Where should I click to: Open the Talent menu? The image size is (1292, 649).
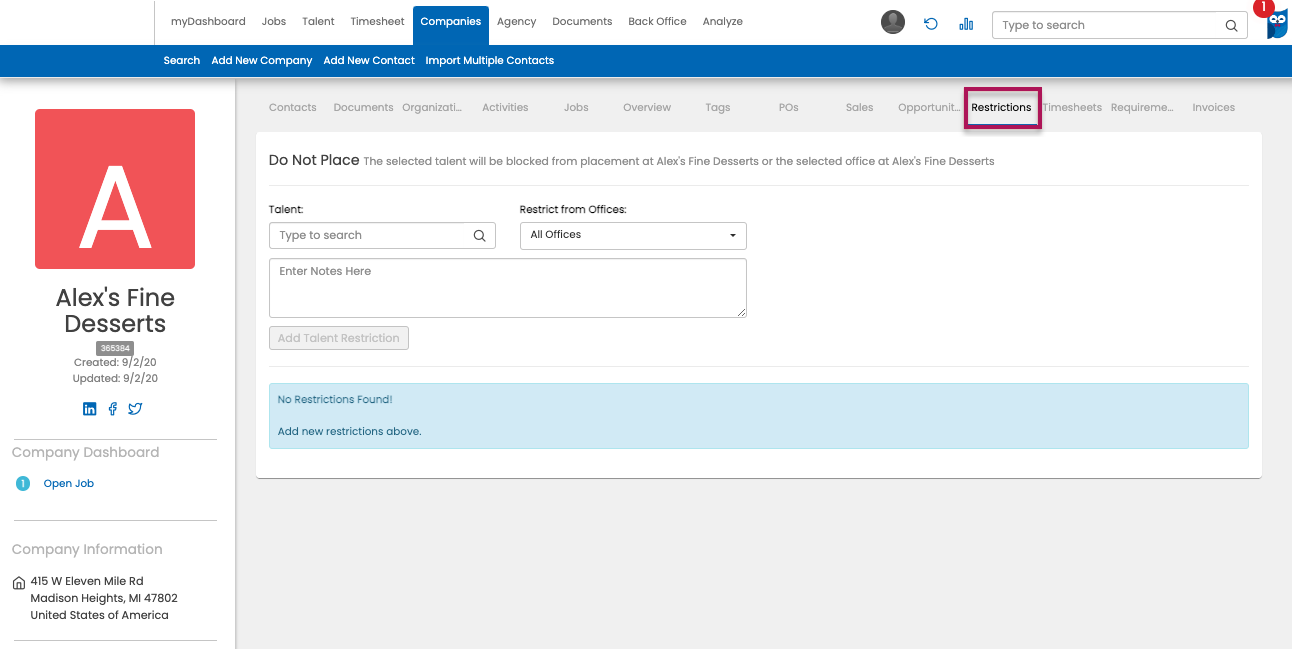click(x=318, y=22)
